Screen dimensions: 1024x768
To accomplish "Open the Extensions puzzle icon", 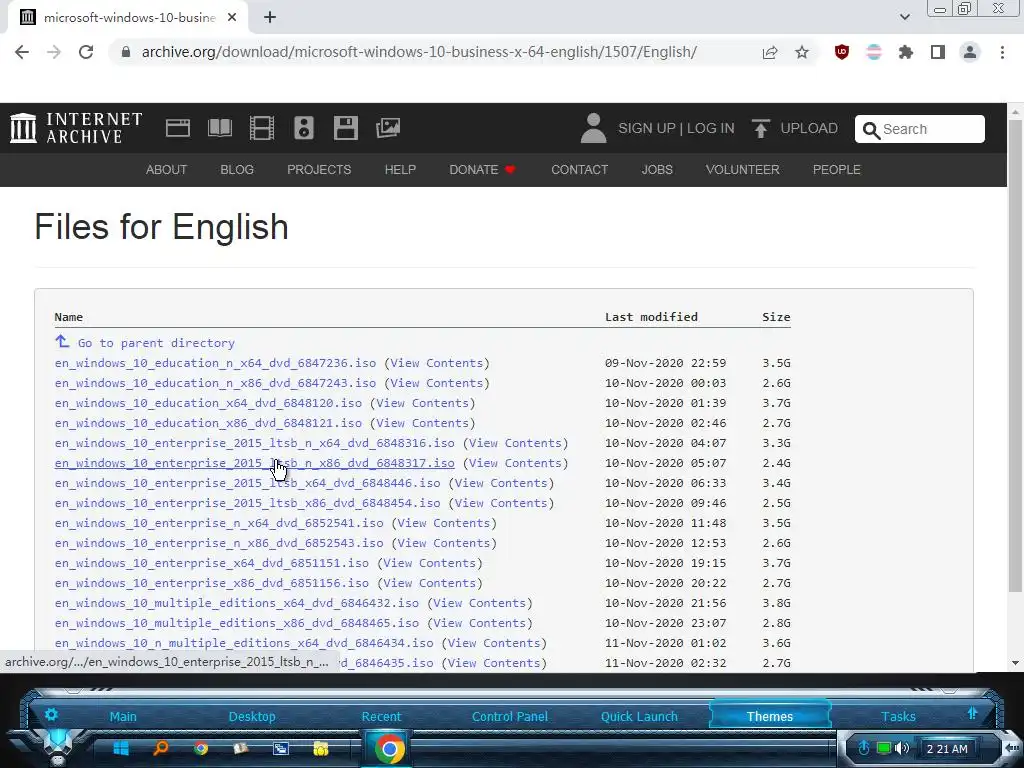I will click(x=905, y=52).
